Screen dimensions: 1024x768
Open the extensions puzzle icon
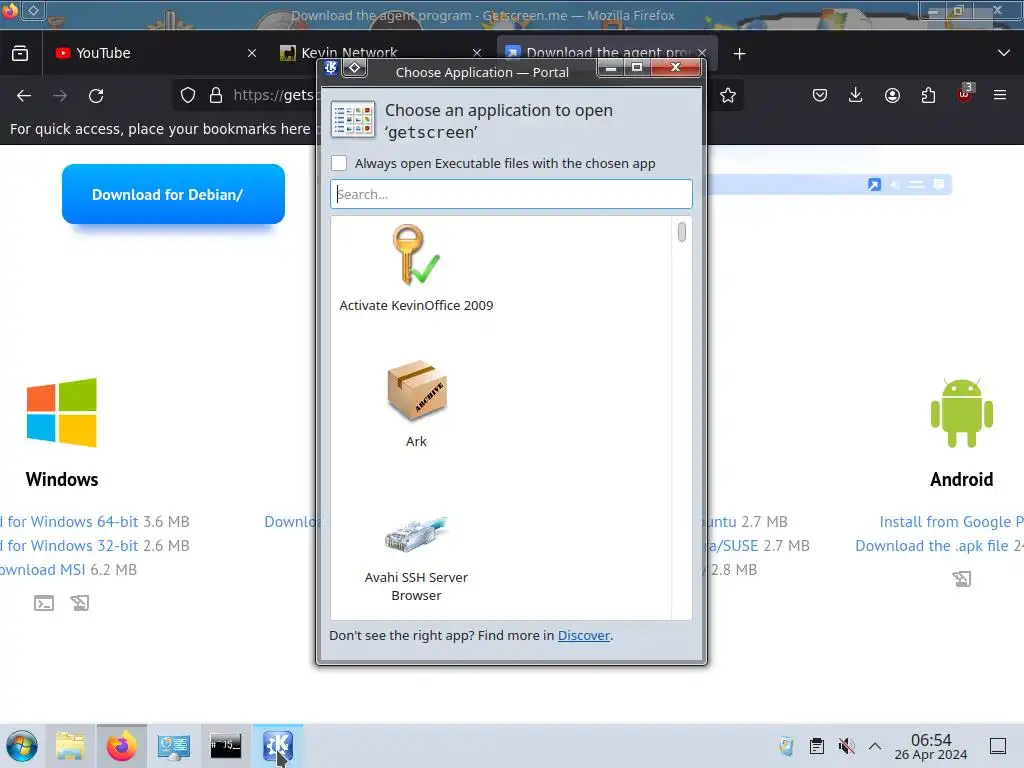pyautogui.click(x=928, y=95)
